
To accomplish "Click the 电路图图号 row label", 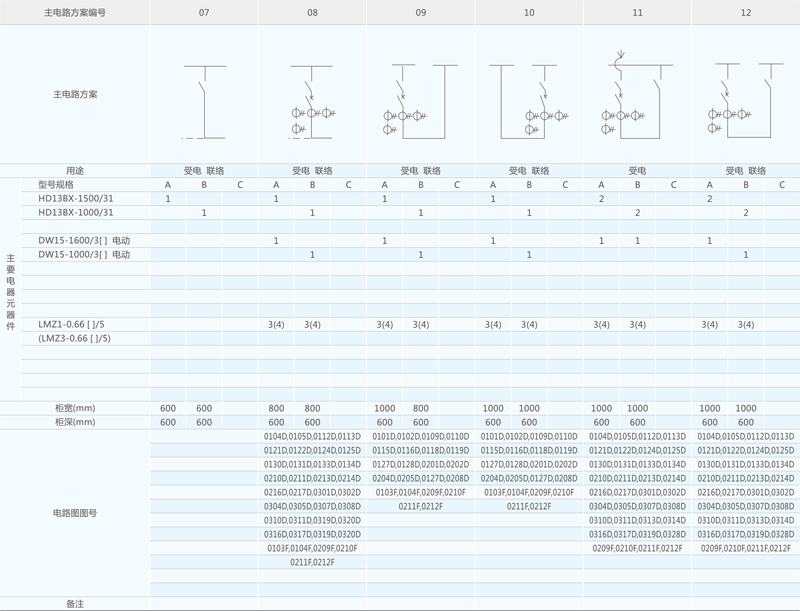I will 75,513.
